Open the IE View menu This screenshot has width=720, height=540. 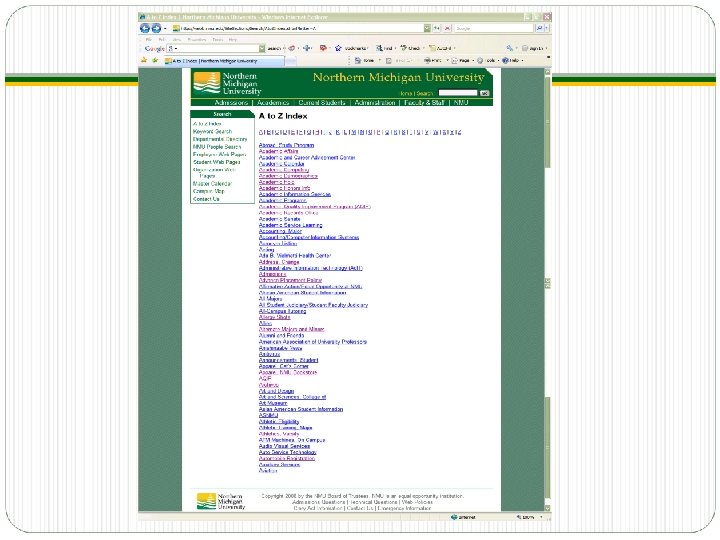176,39
